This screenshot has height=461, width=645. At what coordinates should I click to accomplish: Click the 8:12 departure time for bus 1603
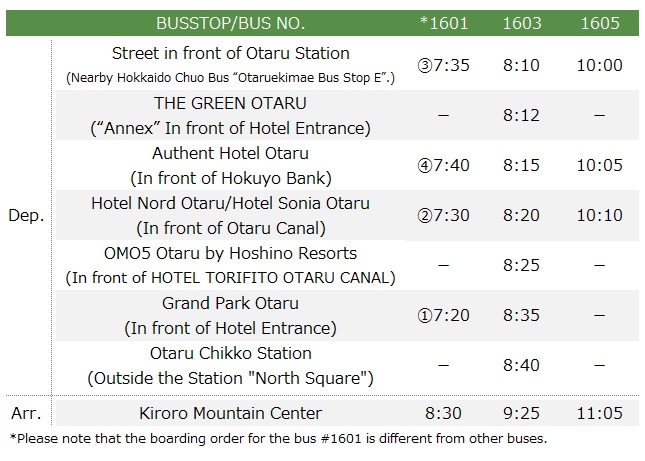(522, 116)
